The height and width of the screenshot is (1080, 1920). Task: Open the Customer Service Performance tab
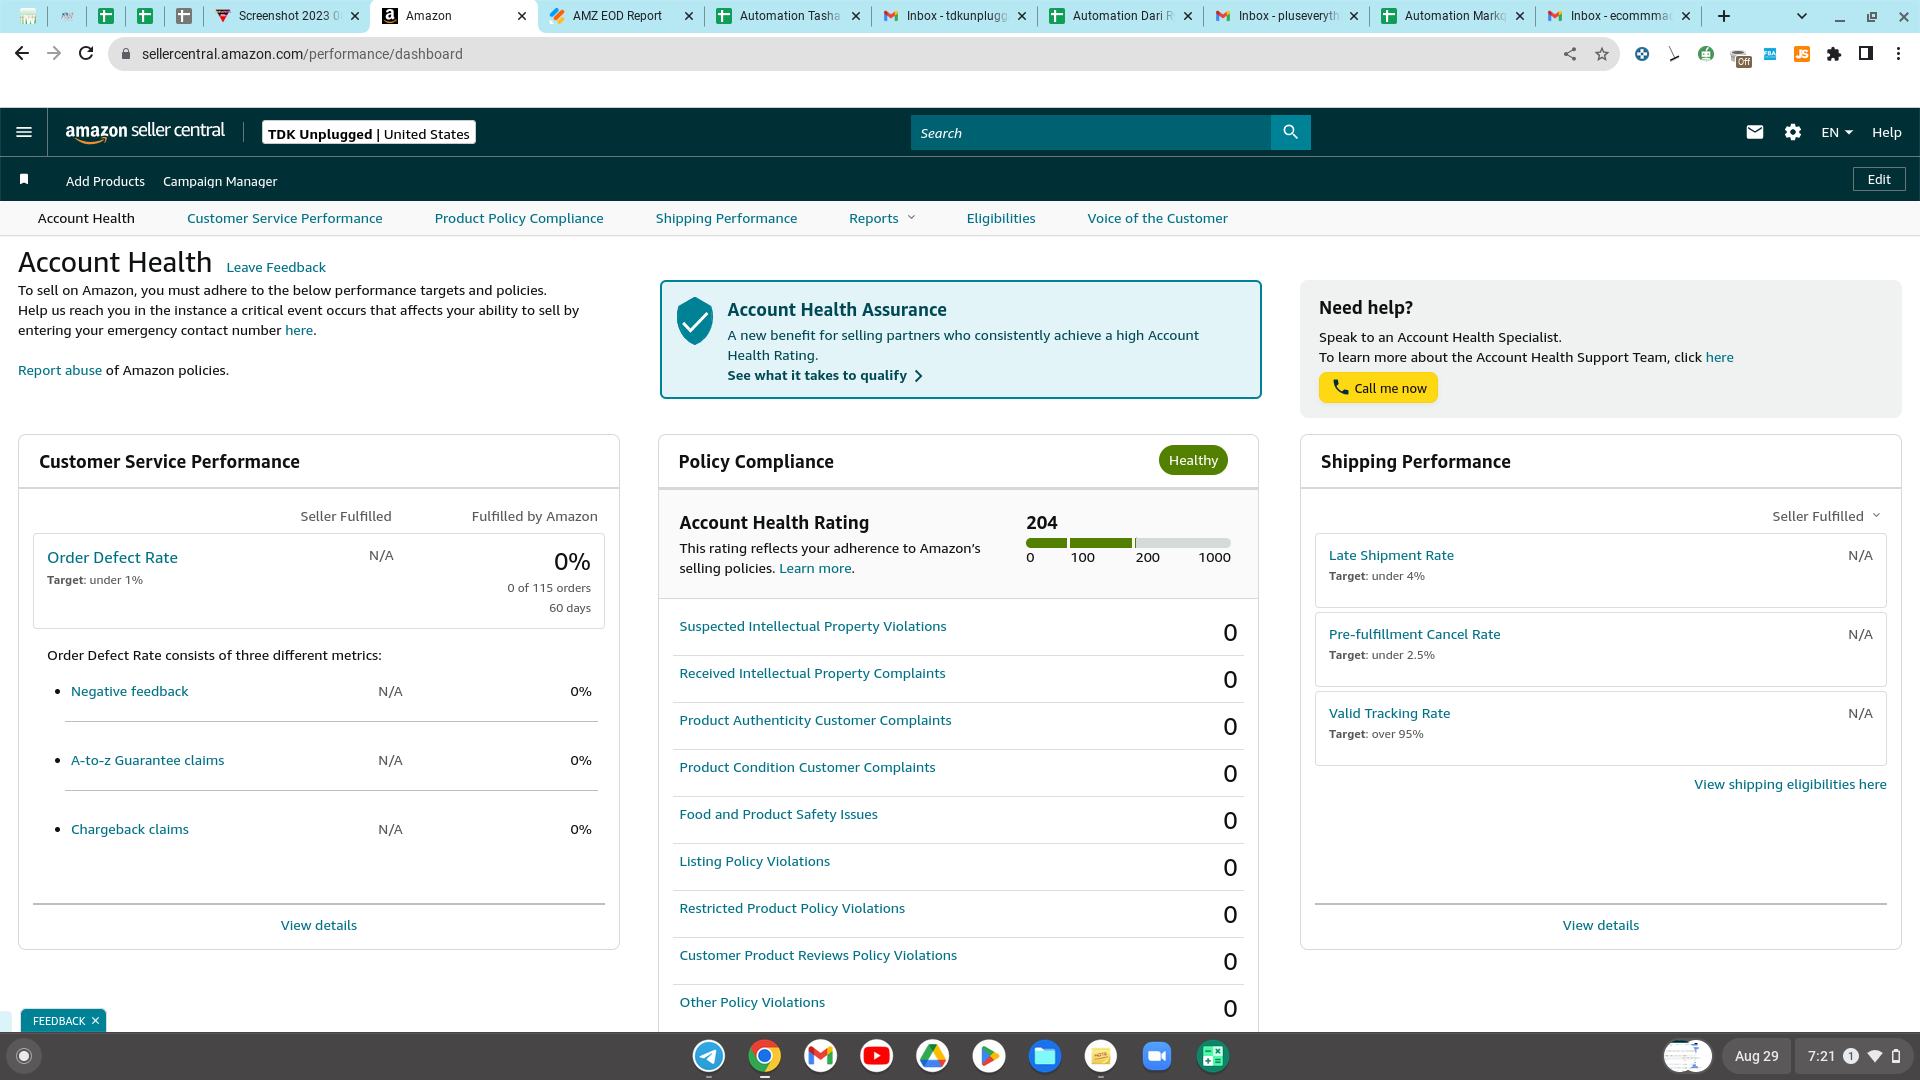click(x=284, y=218)
